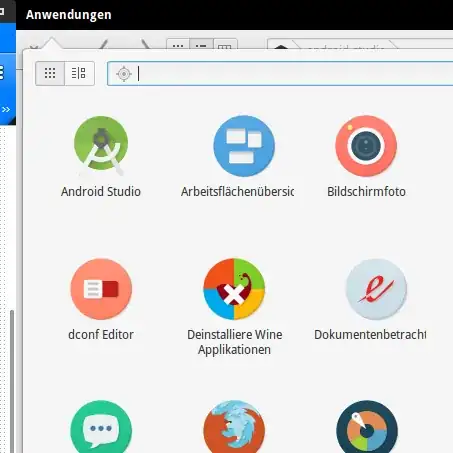Open the Arbeitsflächenübersicht app
The height and width of the screenshot is (453, 453).
[x=244, y=146]
